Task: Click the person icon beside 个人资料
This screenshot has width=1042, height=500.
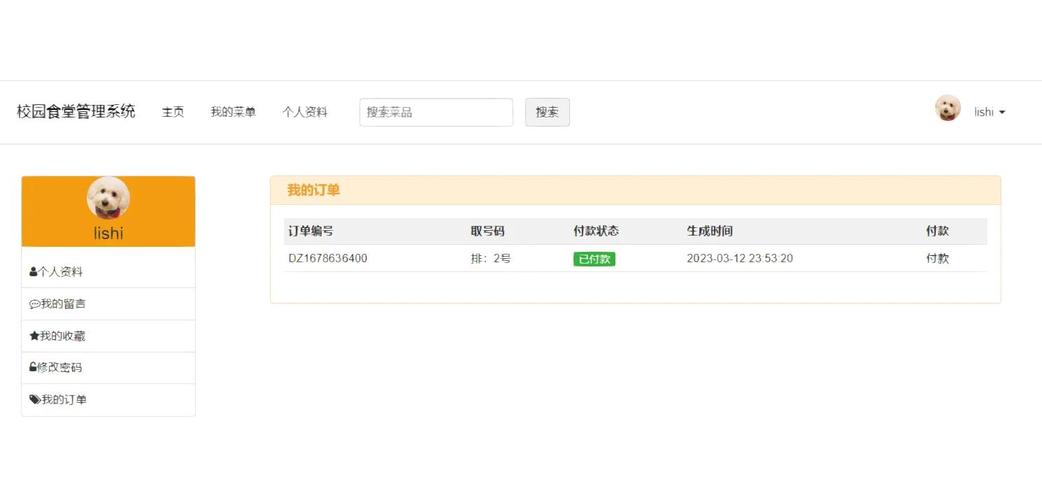Action: (x=33, y=272)
